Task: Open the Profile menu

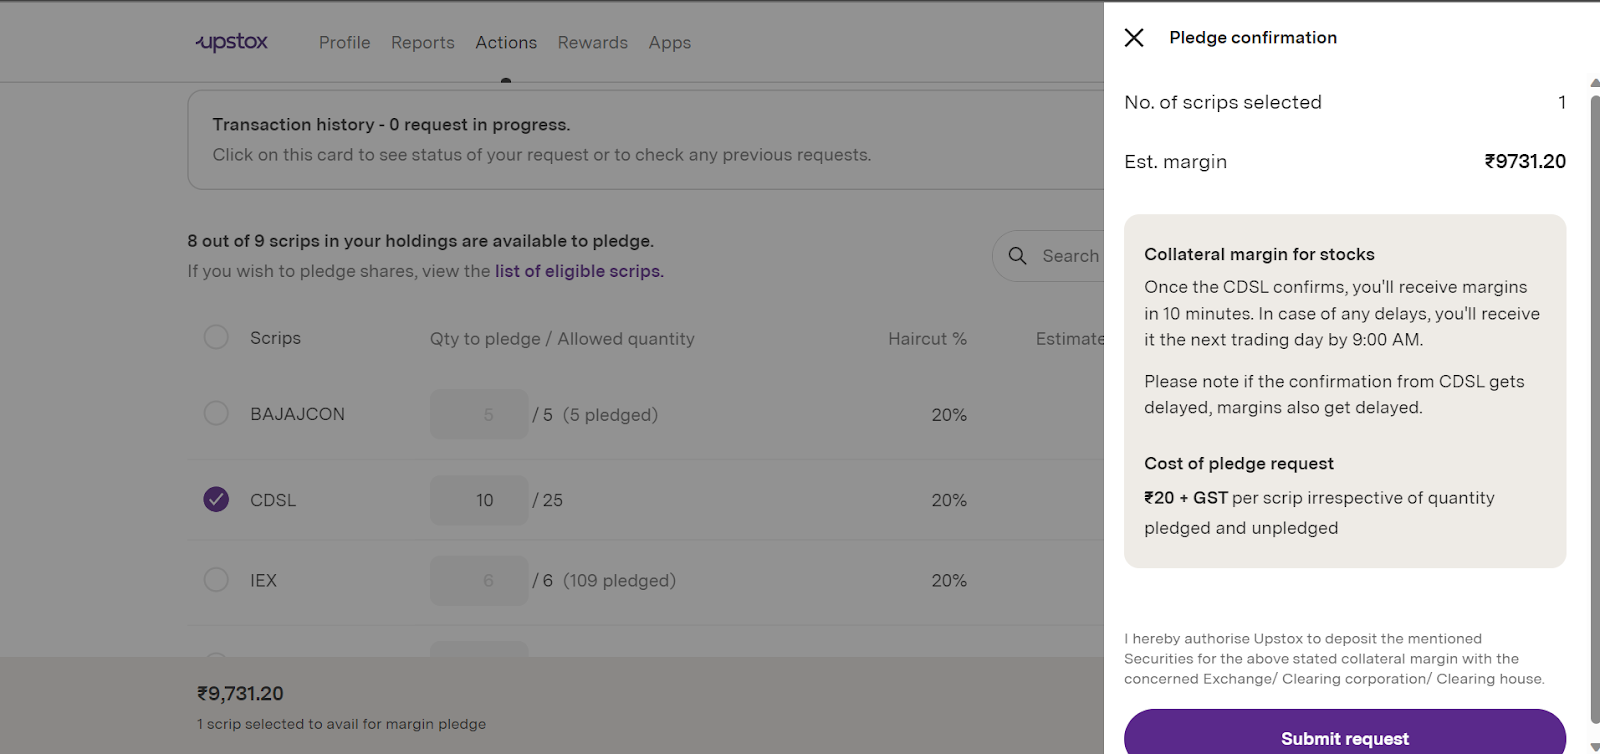Action: click(x=345, y=43)
